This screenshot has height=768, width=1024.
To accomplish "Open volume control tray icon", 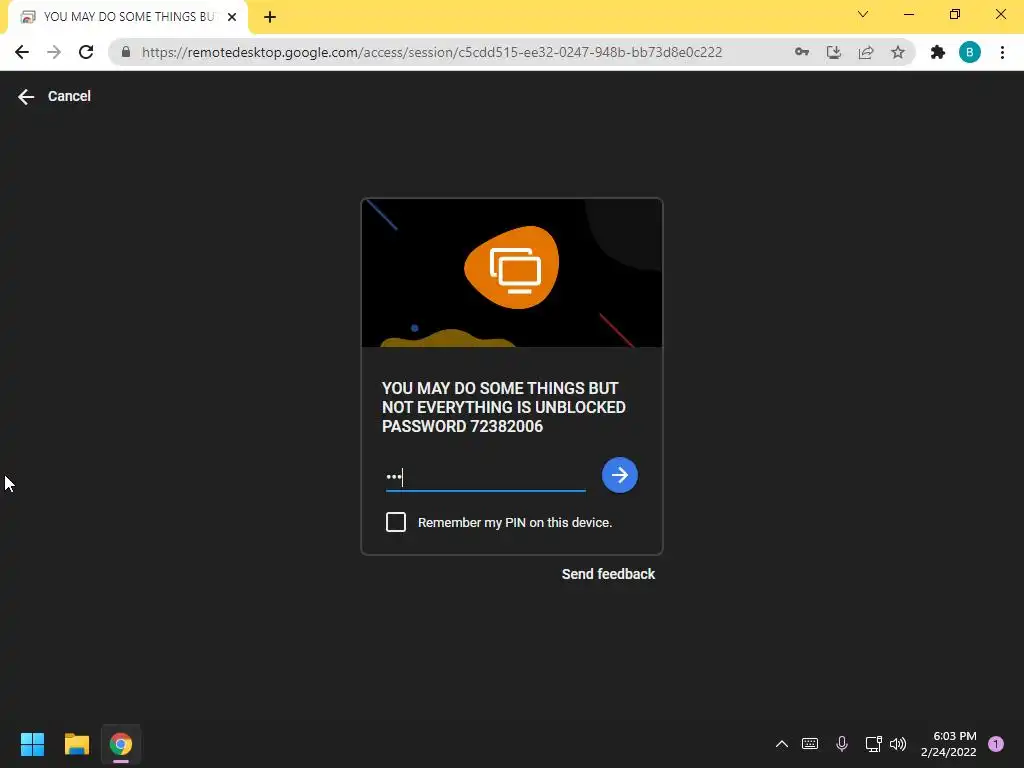I will click(x=899, y=744).
